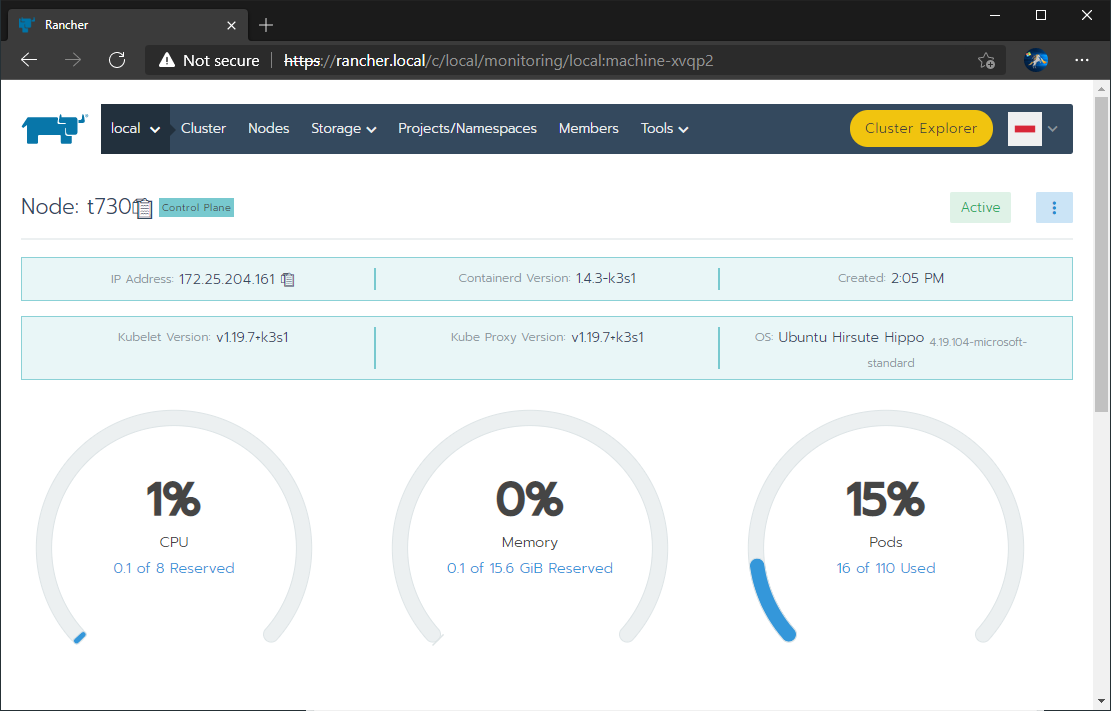
Task: Click the browser address bar URL
Action: pyautogui.click(x=500, y=60)
